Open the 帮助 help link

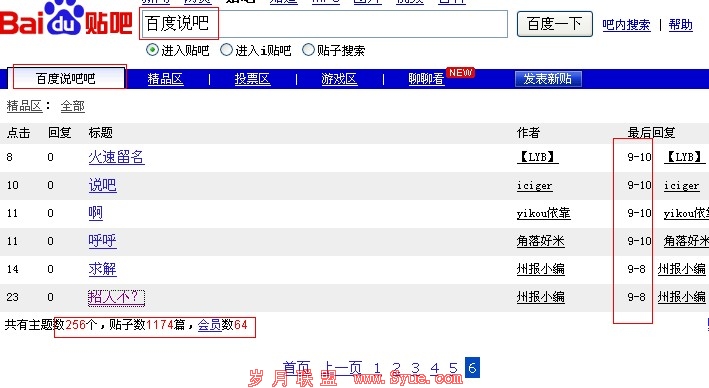pyautogui.click(x=681, y=25)
